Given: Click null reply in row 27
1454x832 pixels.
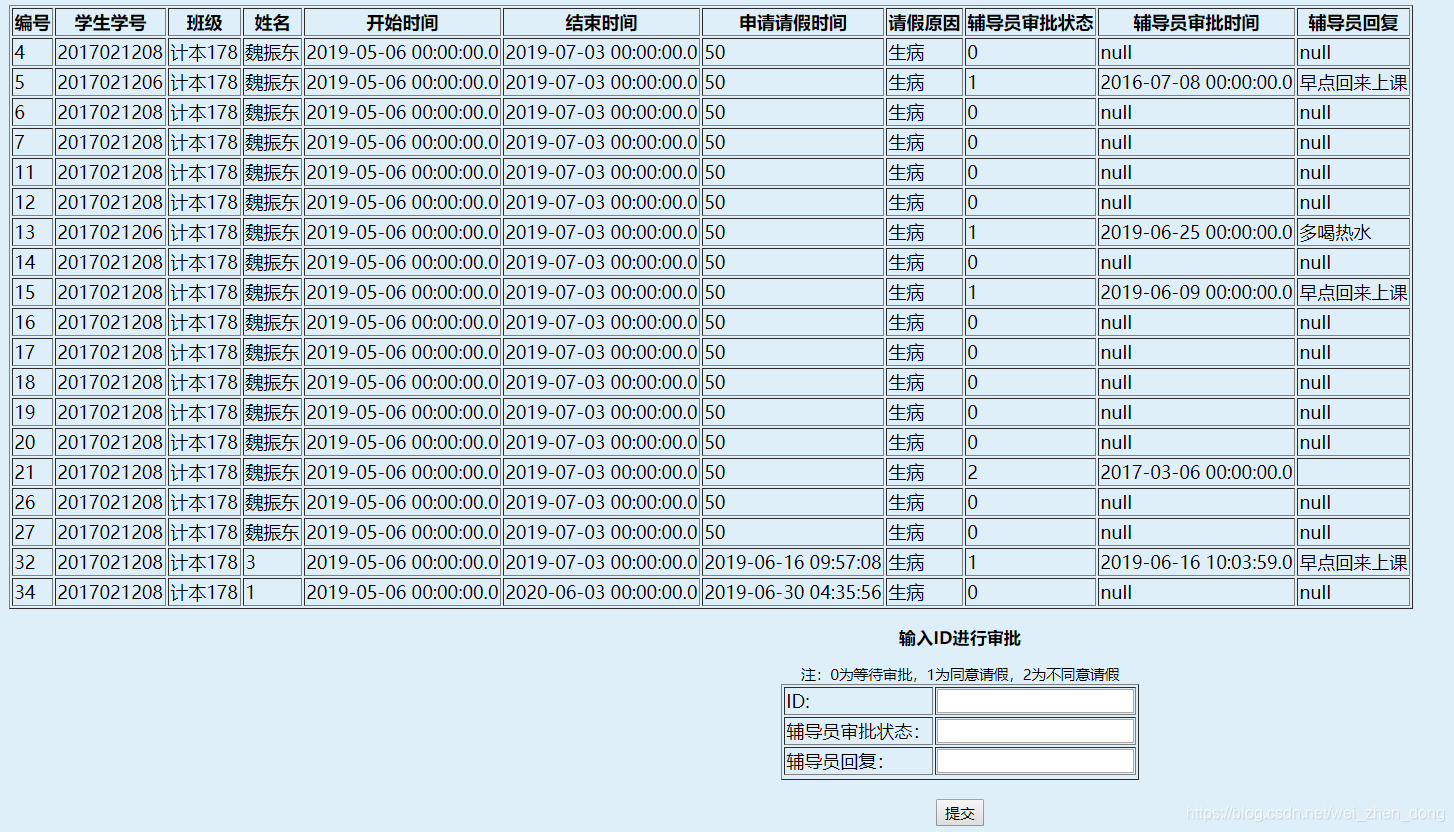Looking at the screenshot, I should pos(1353,532).
